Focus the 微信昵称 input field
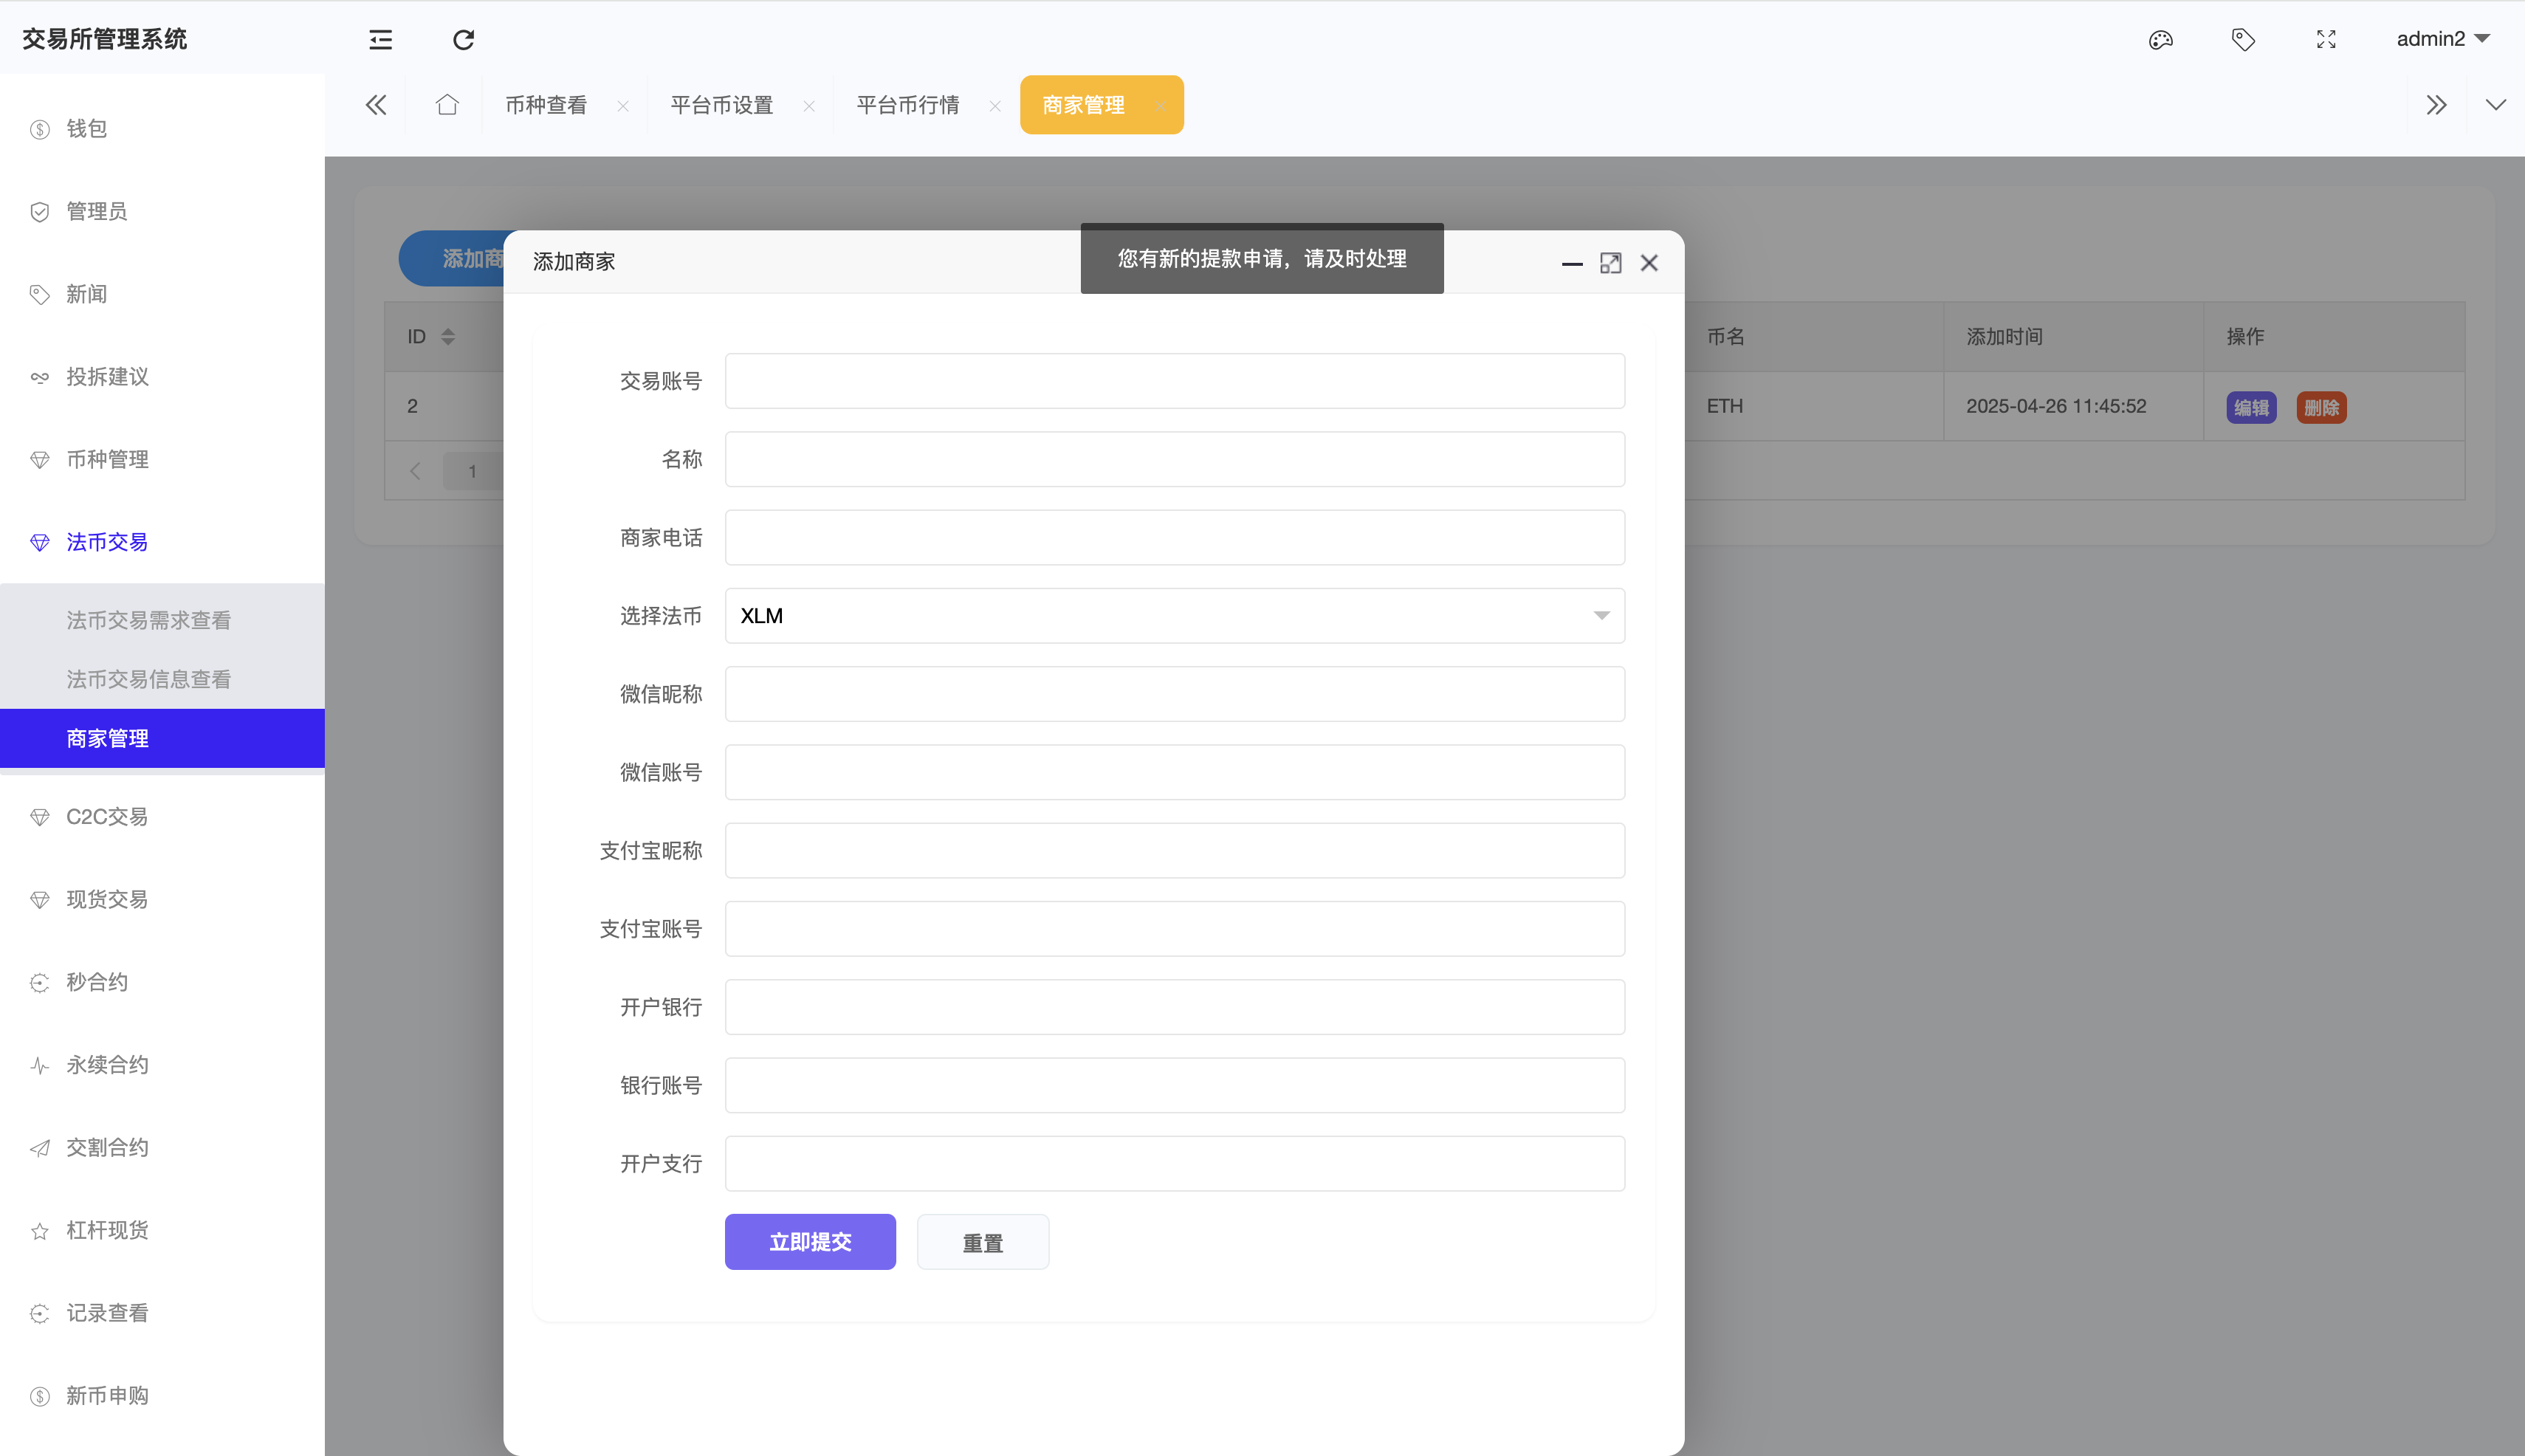The height and width of the screenshot is (1456, 2525). tap(1175, 694)
